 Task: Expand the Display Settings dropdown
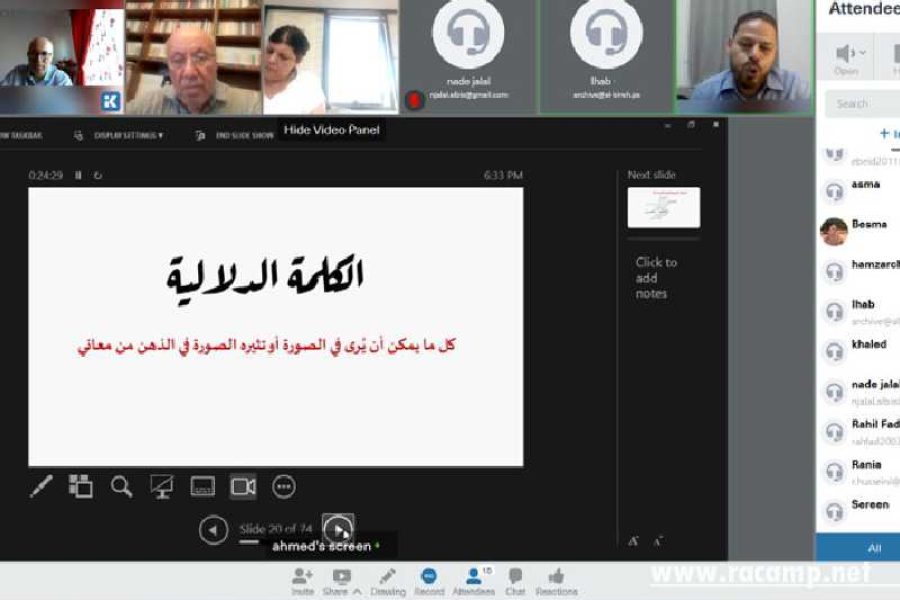[128, 135]
